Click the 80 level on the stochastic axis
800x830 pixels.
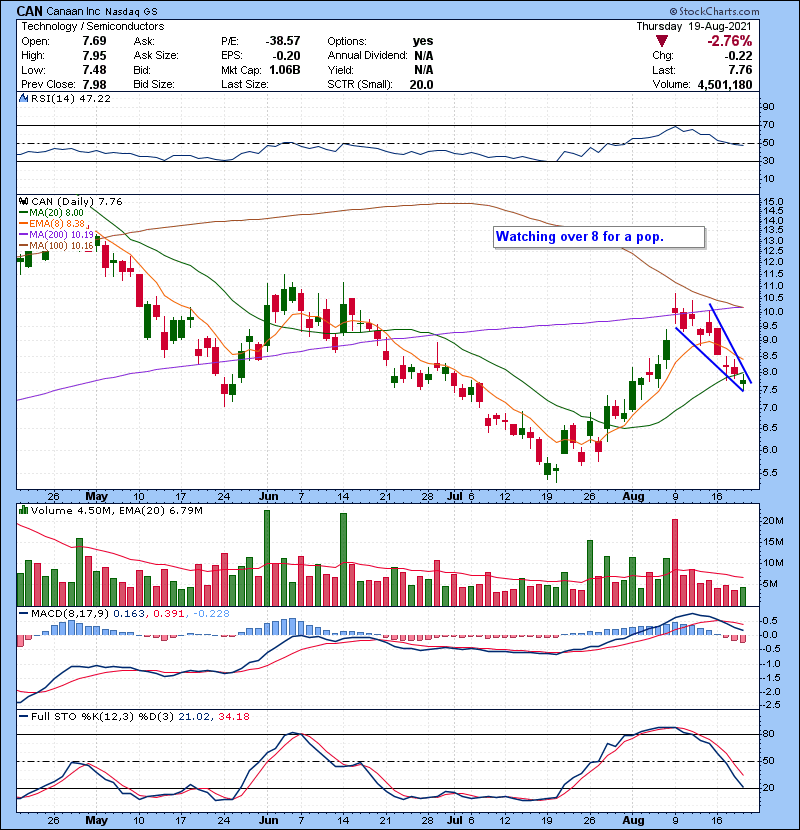click(768, 734)
